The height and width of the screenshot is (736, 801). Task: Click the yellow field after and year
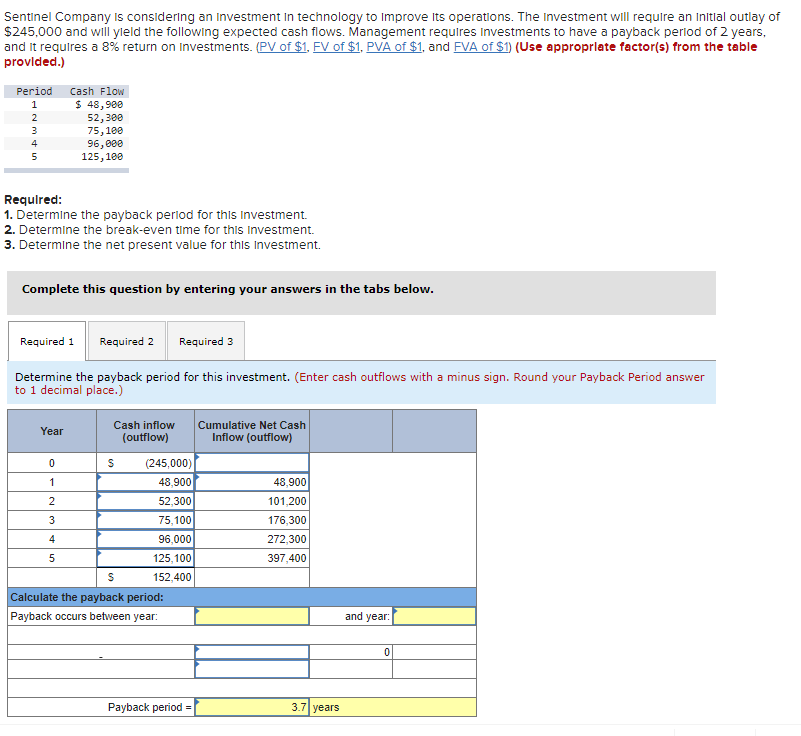point(438,616)
